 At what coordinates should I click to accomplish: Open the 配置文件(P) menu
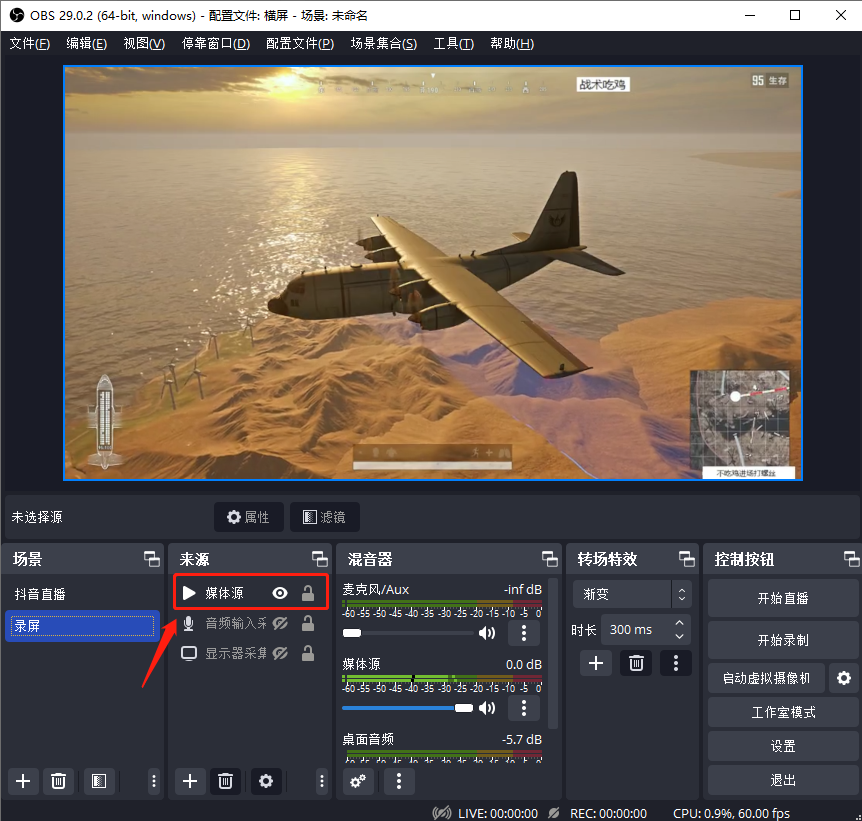point(300,43)
